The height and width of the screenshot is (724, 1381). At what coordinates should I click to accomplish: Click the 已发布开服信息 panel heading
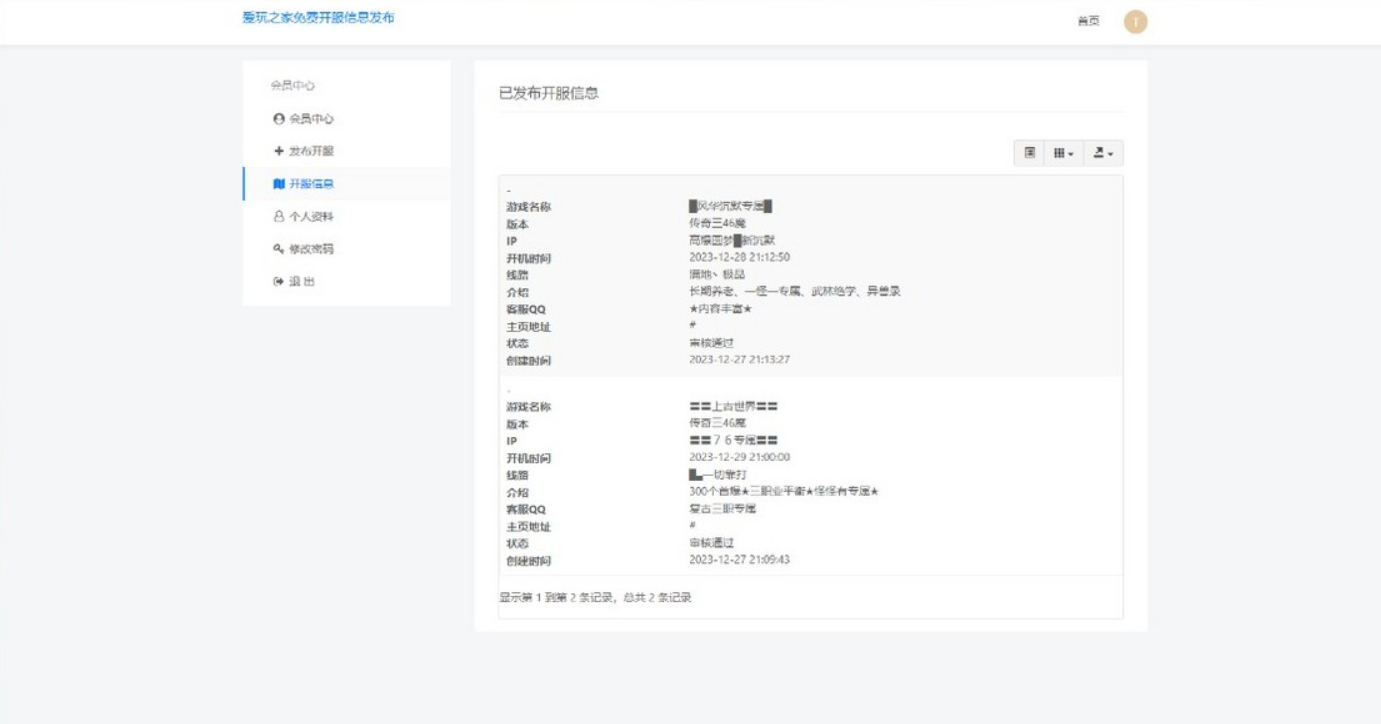[x=549, y=93]
